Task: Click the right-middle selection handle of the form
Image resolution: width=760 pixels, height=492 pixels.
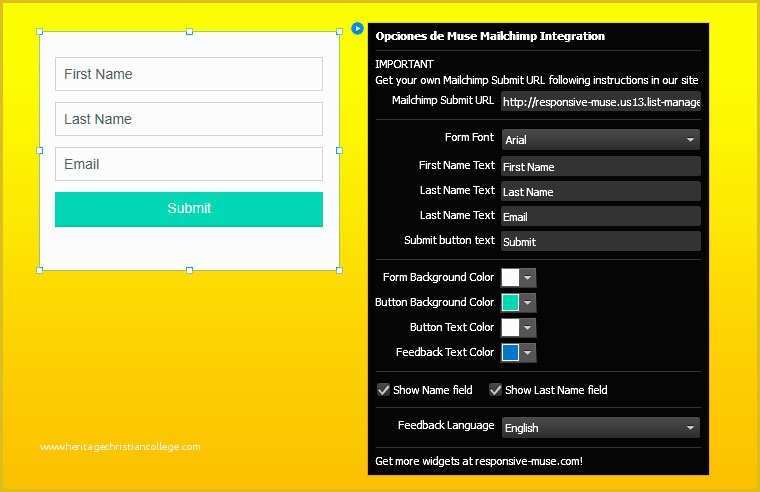Action: tap(339, 151)
